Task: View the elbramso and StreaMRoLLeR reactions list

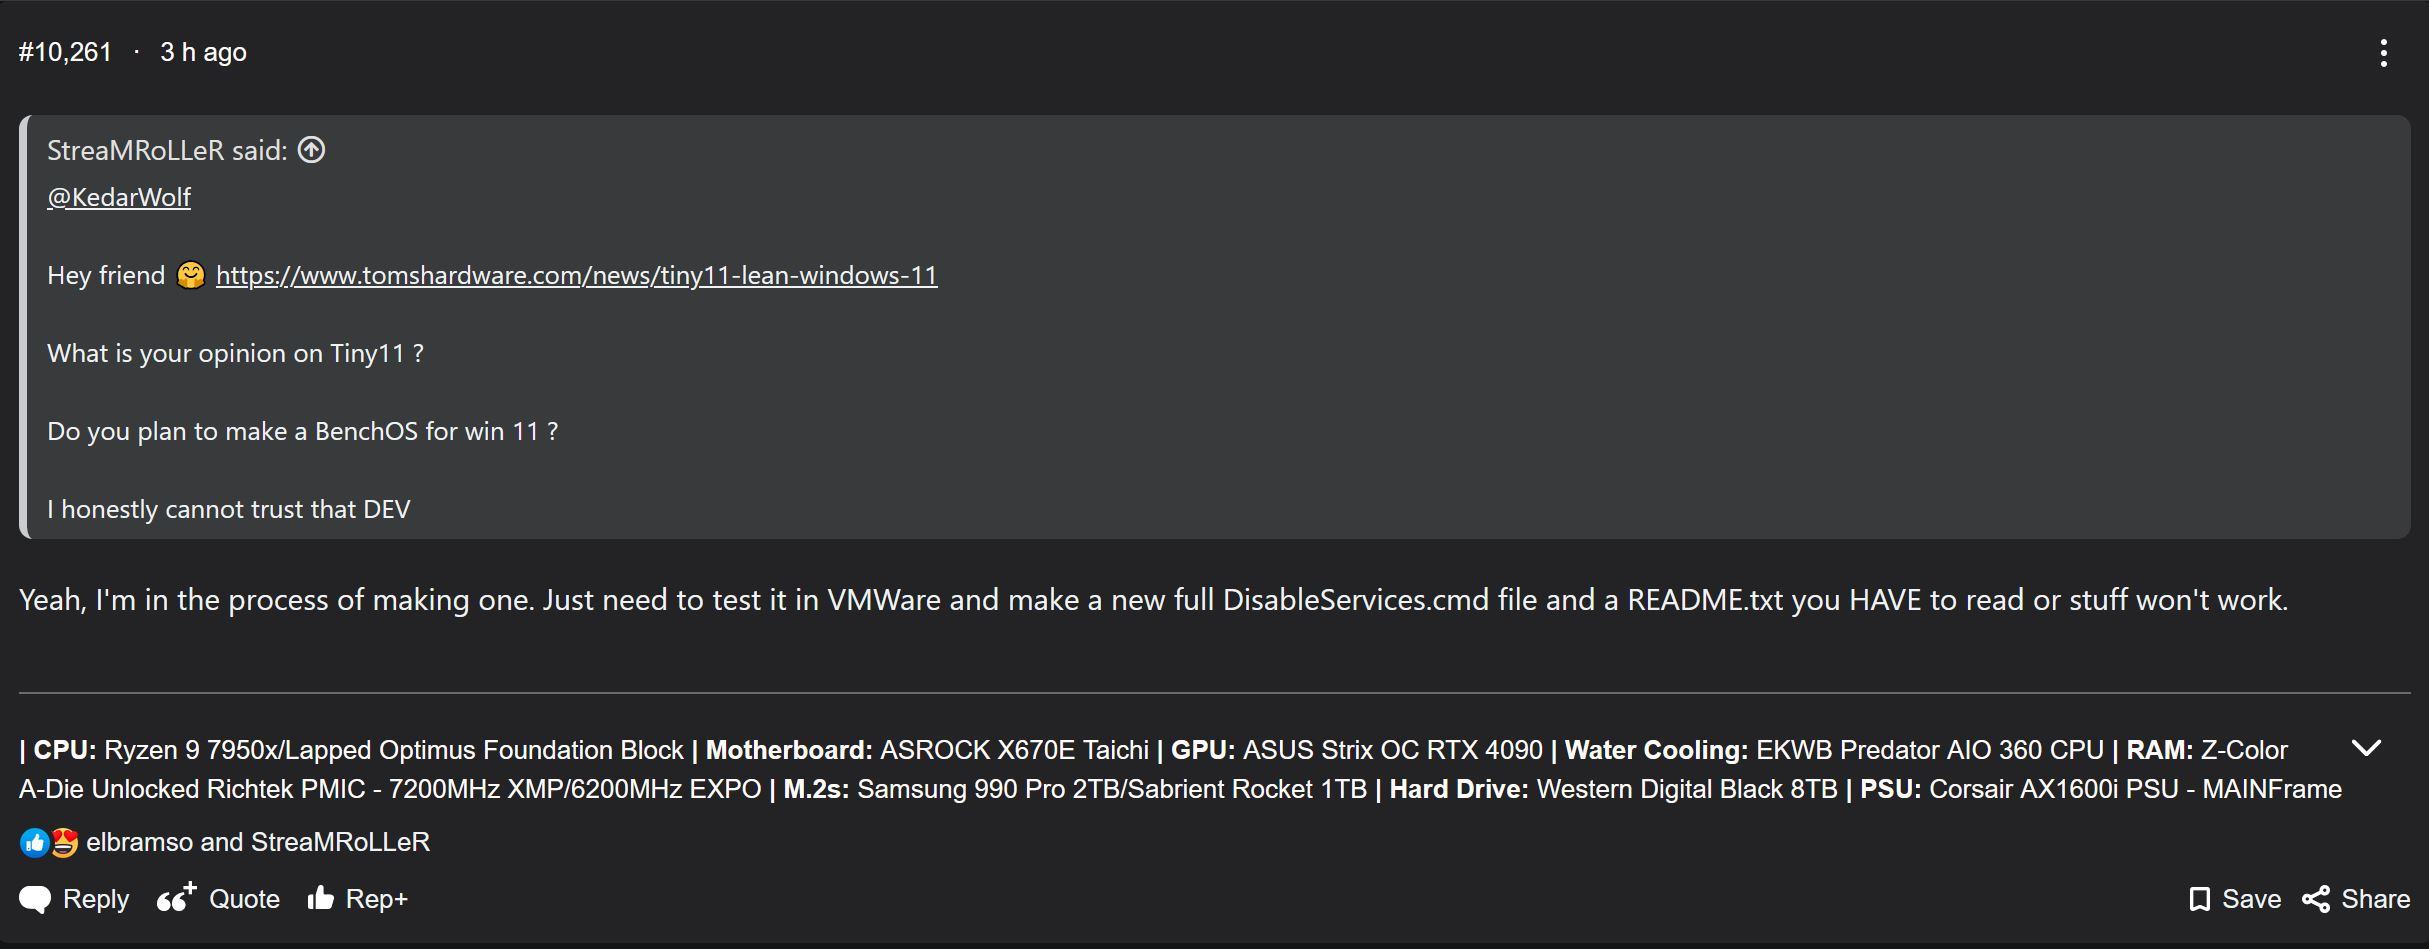Action: point(258,842)
